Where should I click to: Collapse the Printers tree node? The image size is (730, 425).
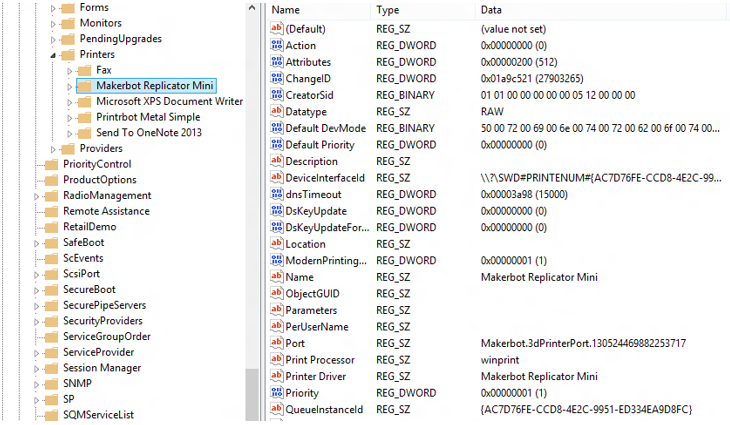coord(53,55)
